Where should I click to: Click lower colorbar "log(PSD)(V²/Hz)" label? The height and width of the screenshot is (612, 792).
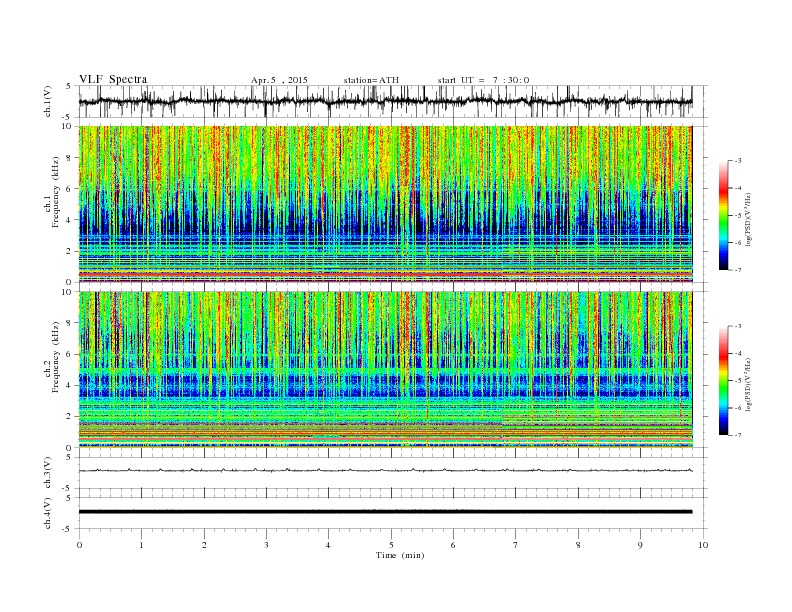click(x=749, y=385)
